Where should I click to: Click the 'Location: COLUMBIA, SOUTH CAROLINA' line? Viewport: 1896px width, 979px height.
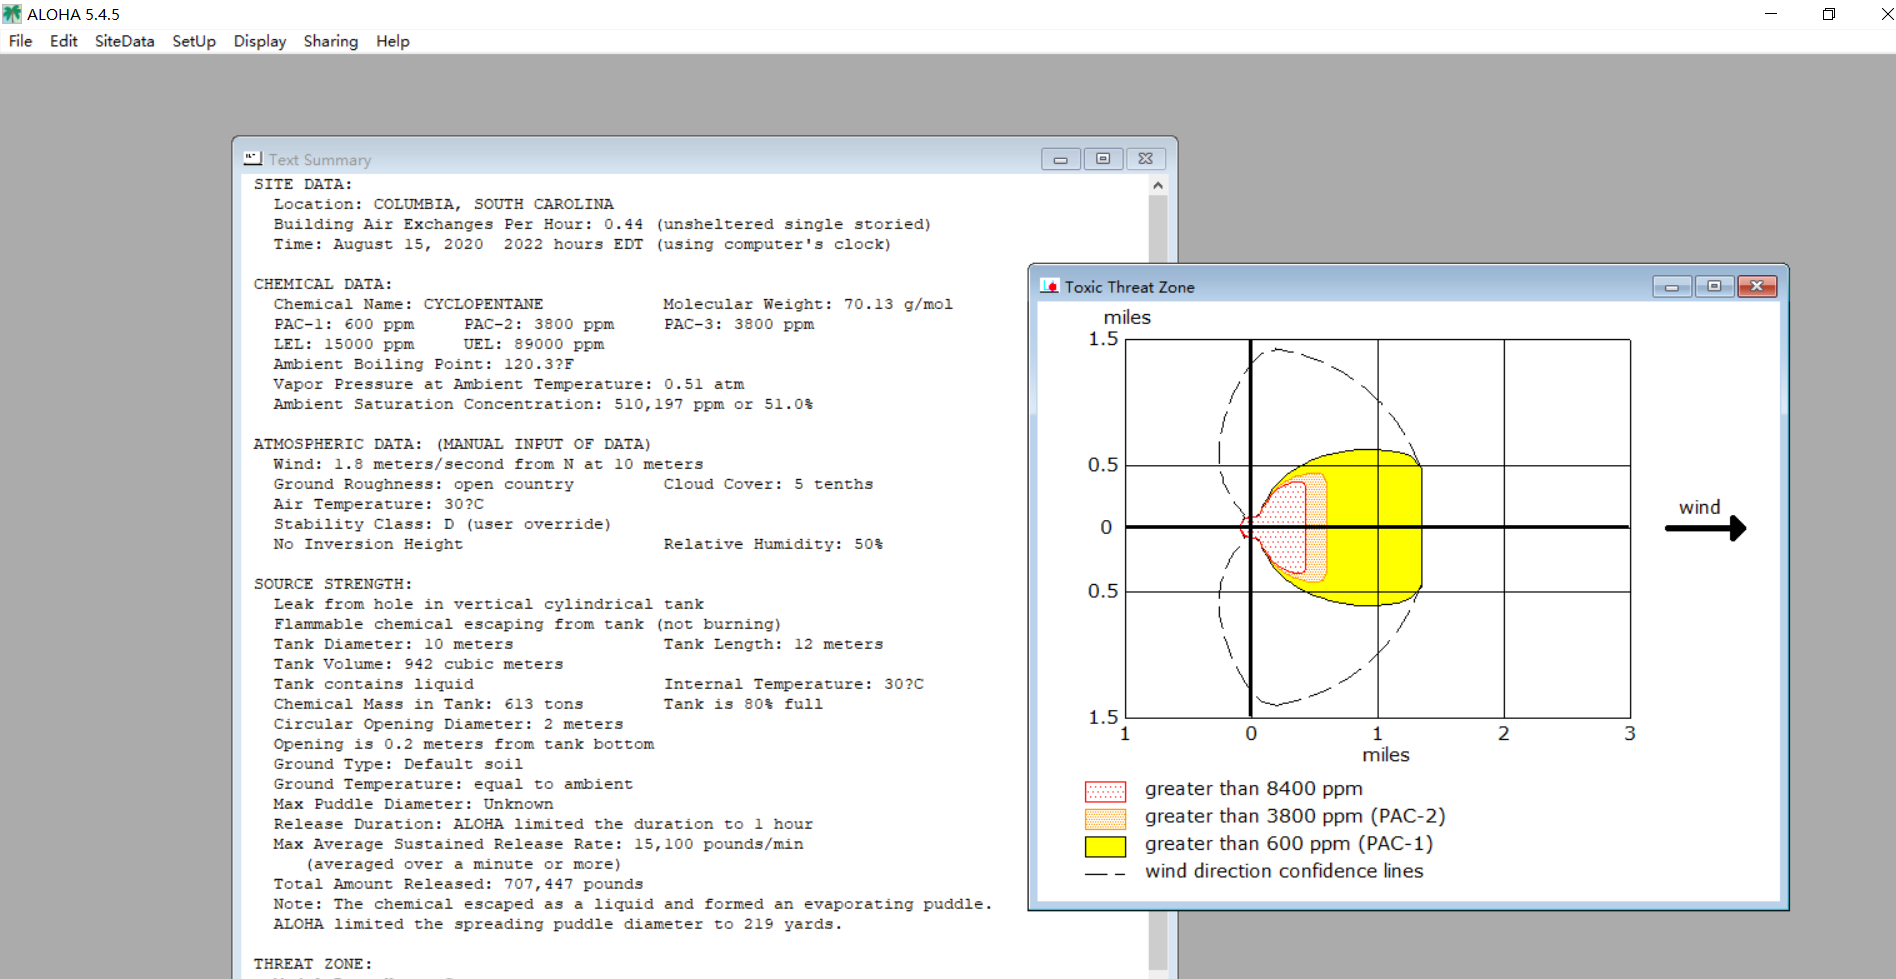(x=443, y=204)
